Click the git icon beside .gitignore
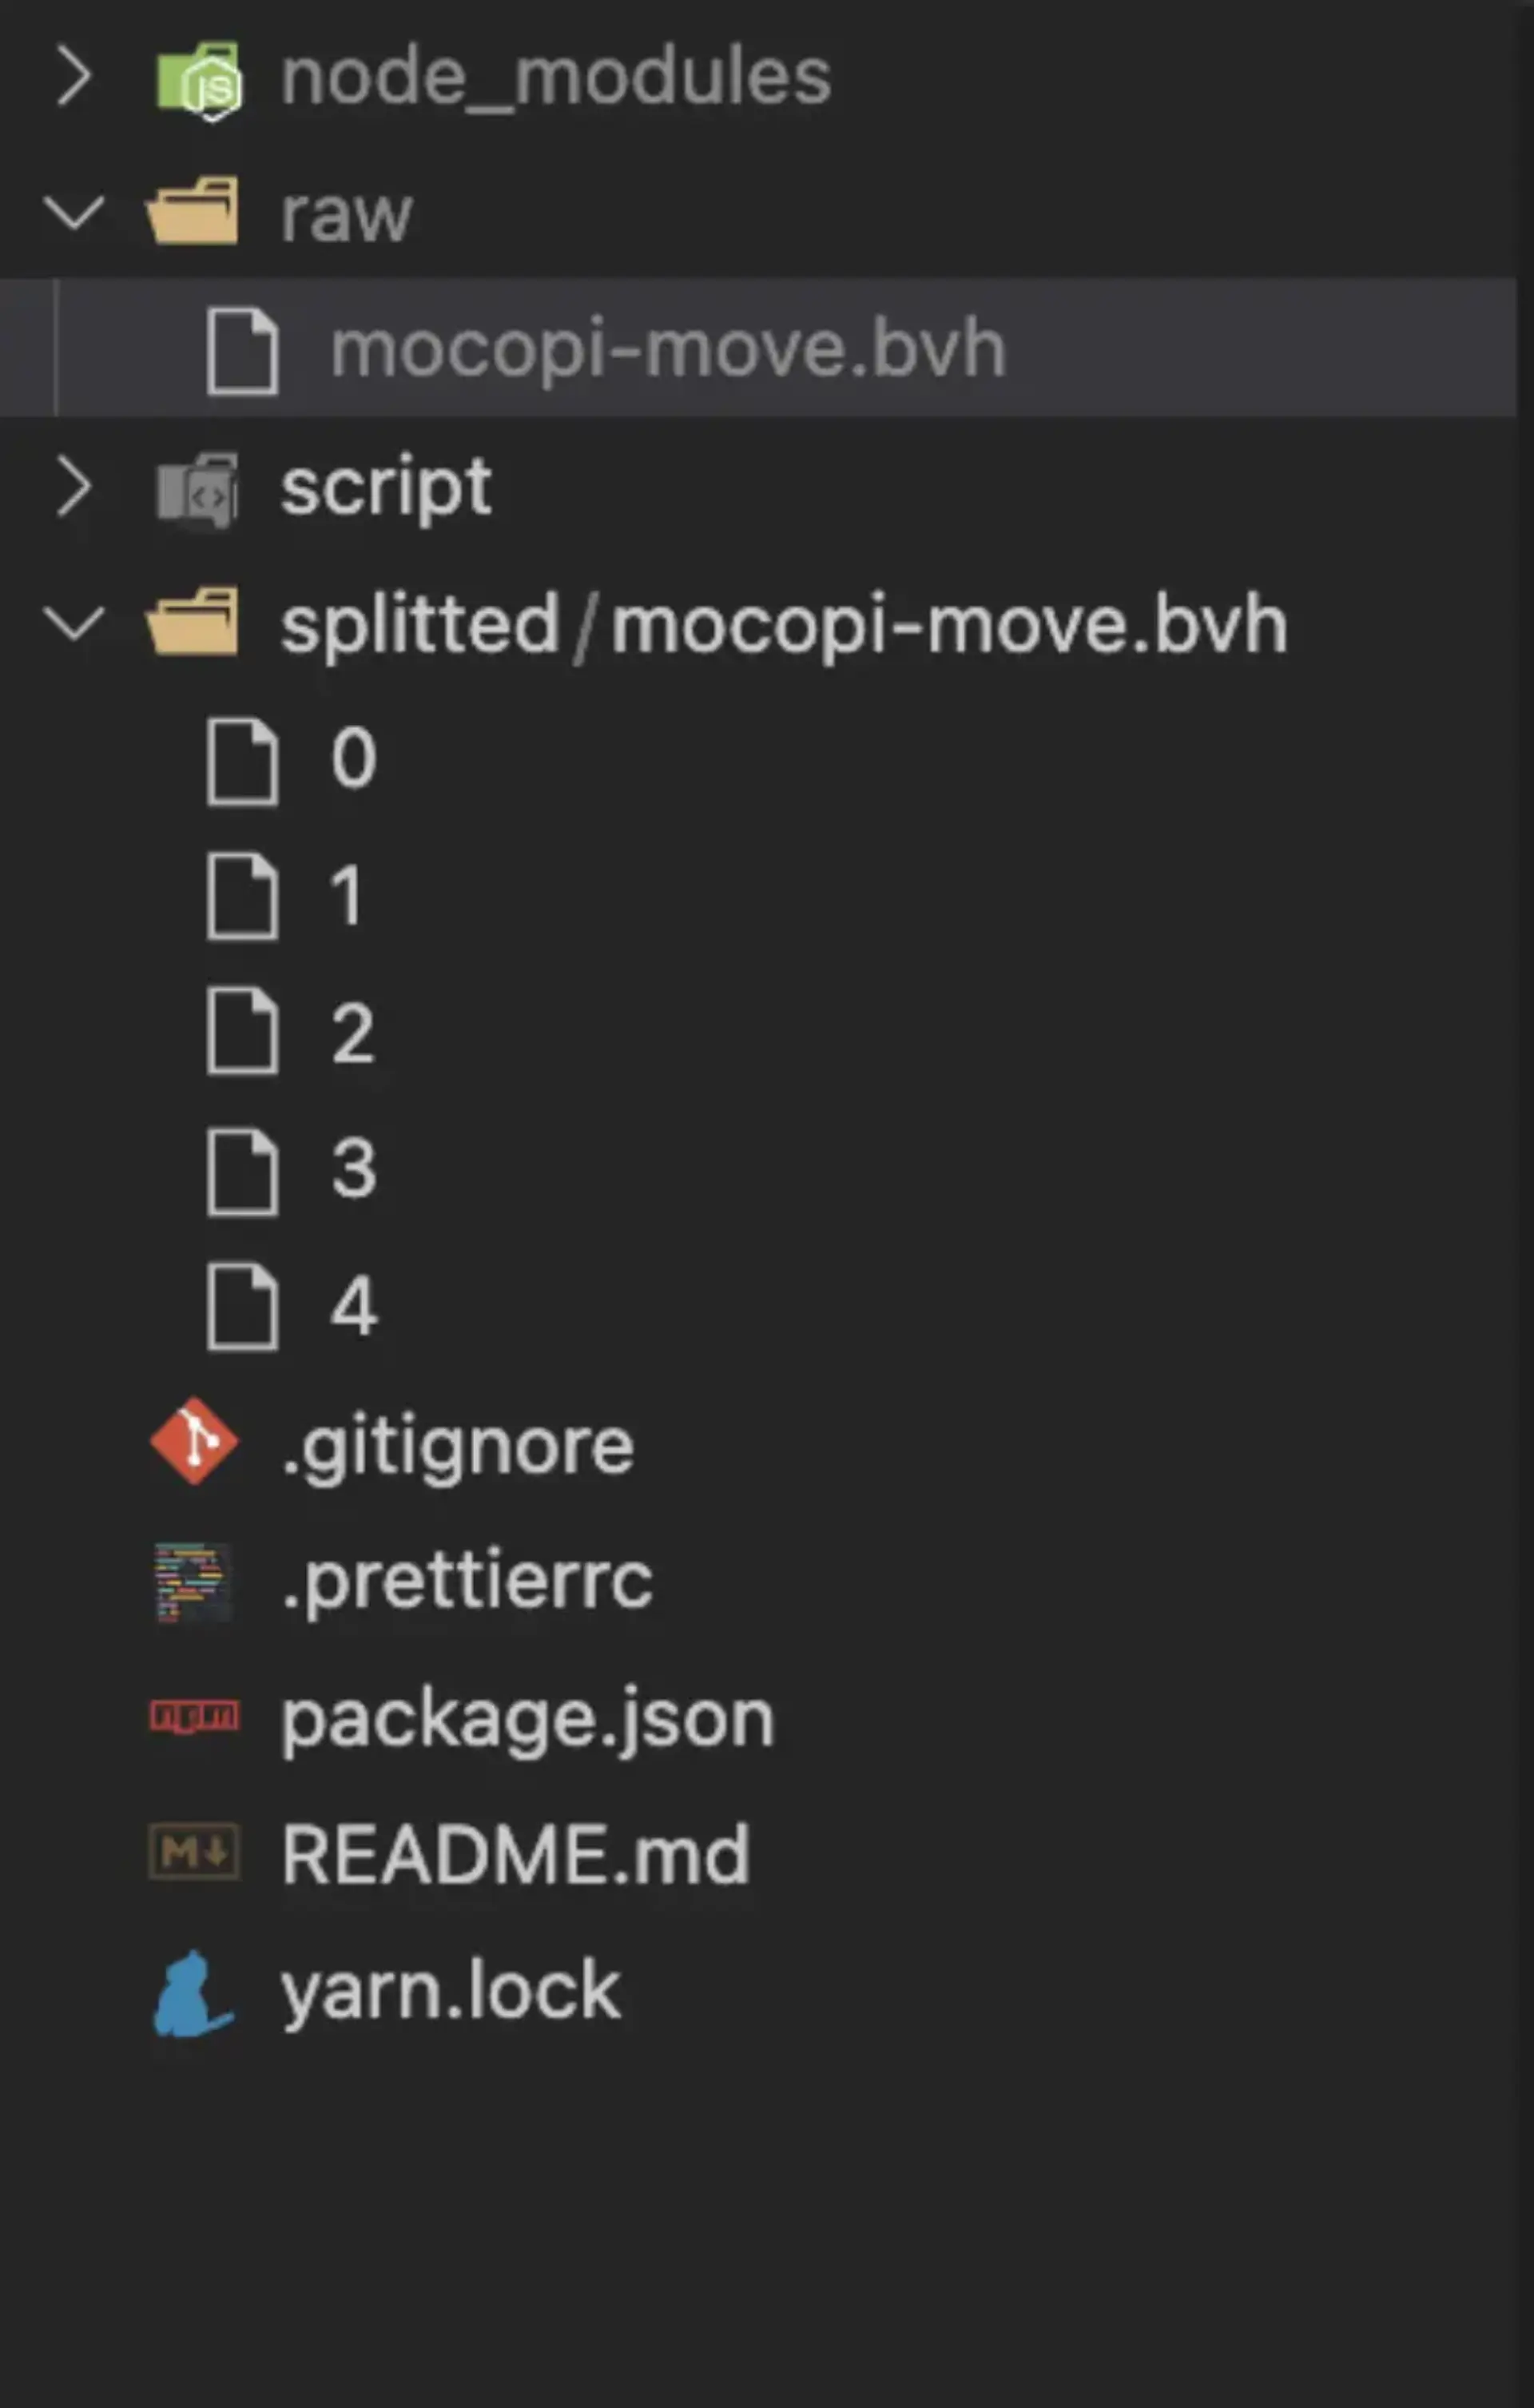The image size is (1534, 2408). [194, 1441]
